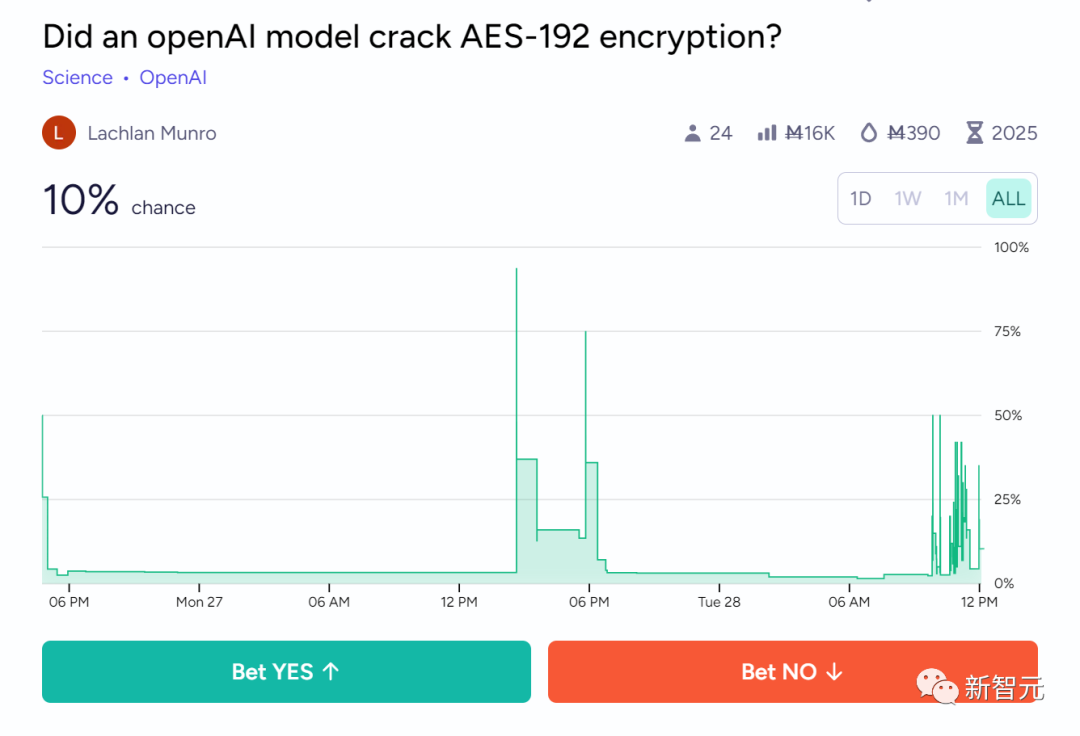This screenshot has width=1080, height=736.
Task: Select the 1M time range
Action: [956, 198]
